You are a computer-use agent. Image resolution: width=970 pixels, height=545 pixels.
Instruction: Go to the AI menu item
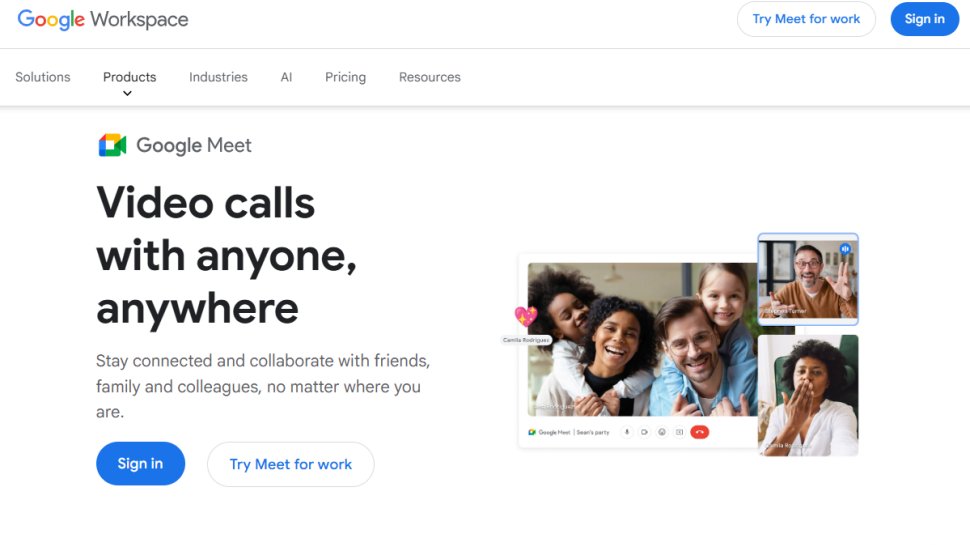tap(286, 77)
